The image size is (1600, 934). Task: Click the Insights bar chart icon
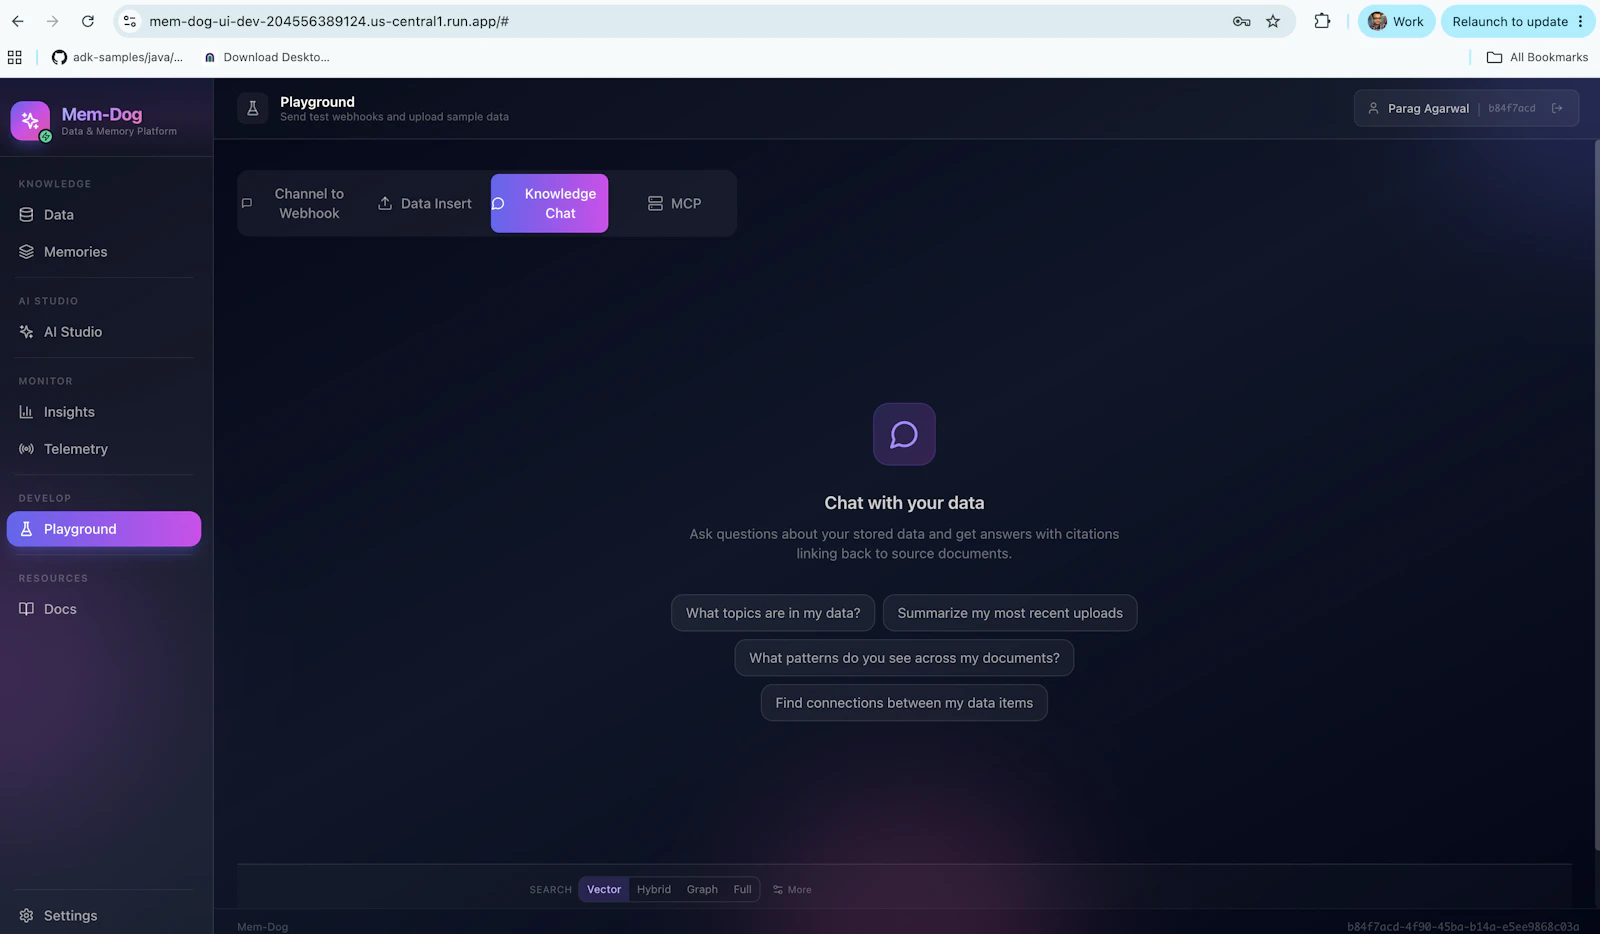pyautogui.click(x=26, y=412)
